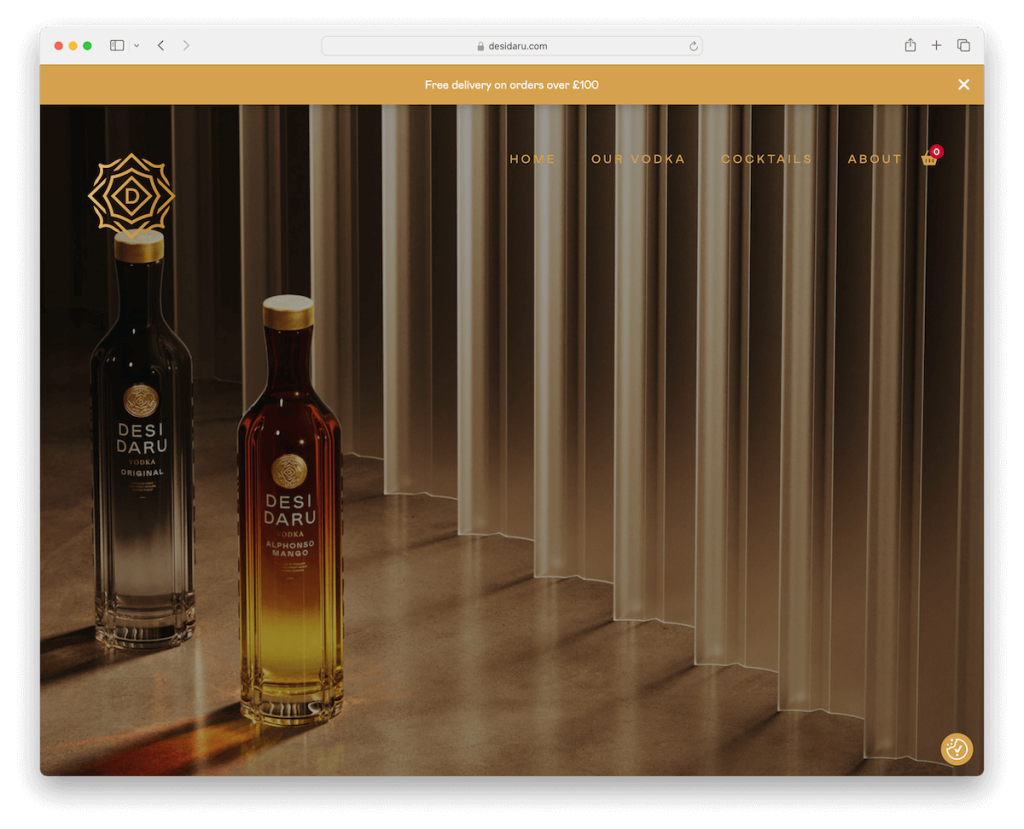Close the Safari window
This screenshot has height=829, width=1024.
click(x=58, y=46)
